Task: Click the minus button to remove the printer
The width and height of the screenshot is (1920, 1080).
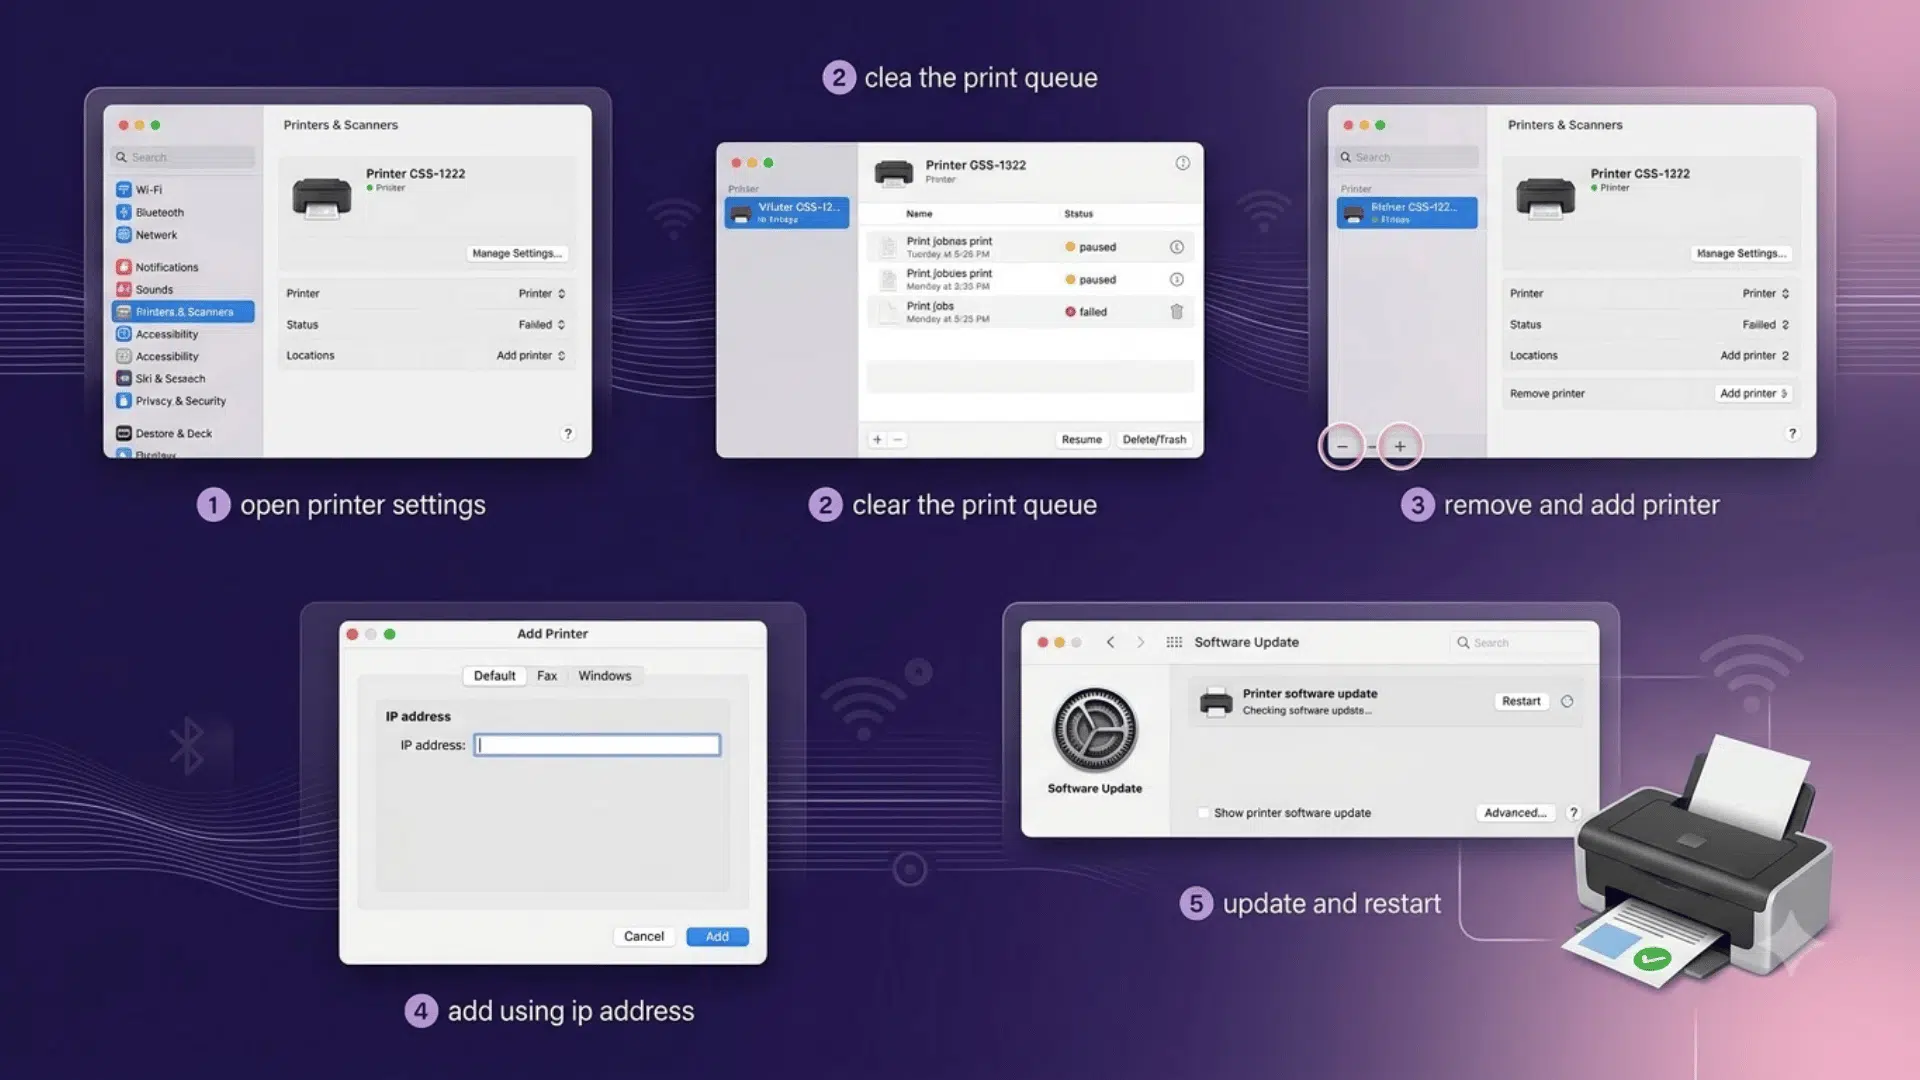Action: tap(1342, 446)
